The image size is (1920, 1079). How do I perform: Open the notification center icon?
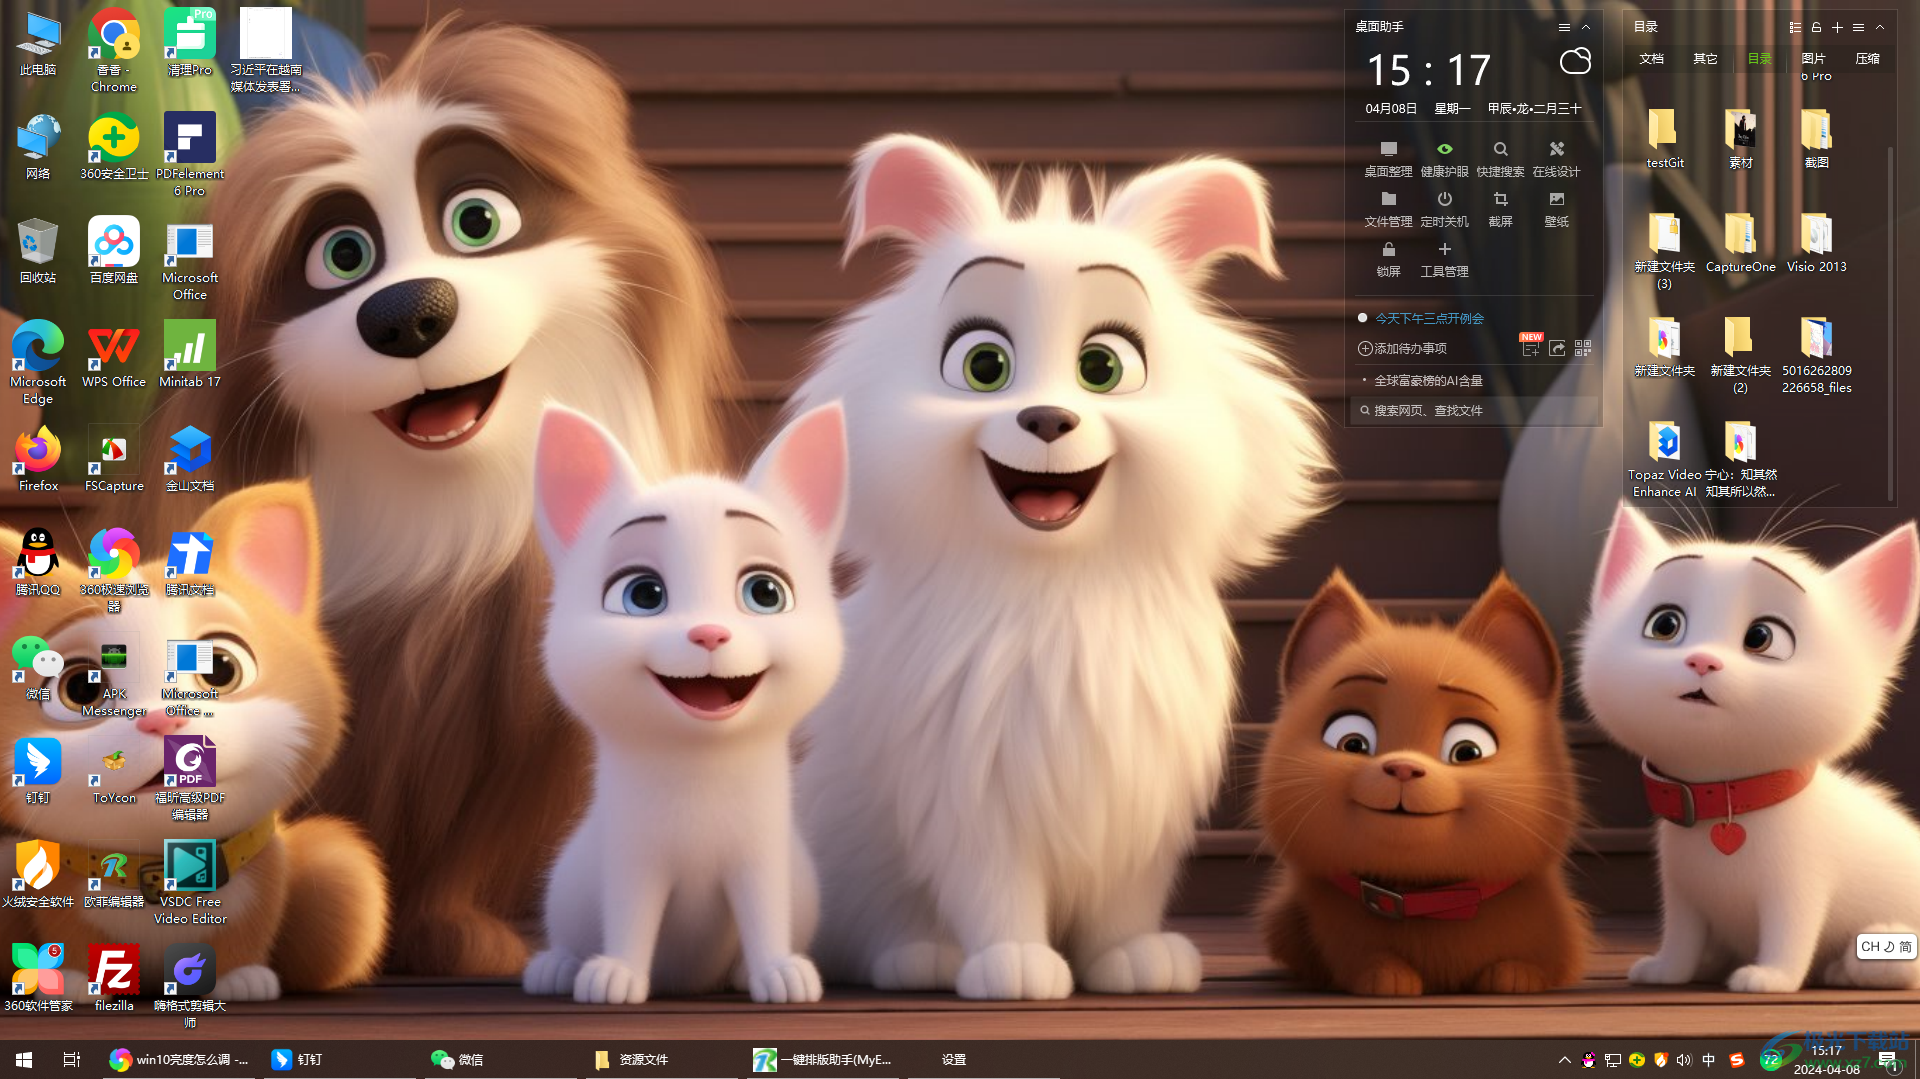[x=1888, y=1060]
